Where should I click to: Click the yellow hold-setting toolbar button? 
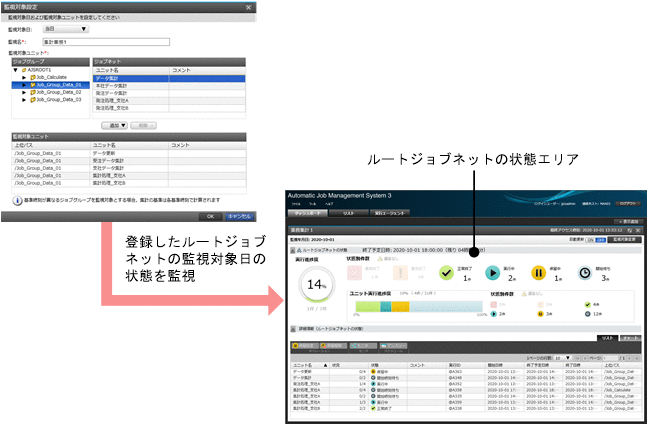coord(304,346)
